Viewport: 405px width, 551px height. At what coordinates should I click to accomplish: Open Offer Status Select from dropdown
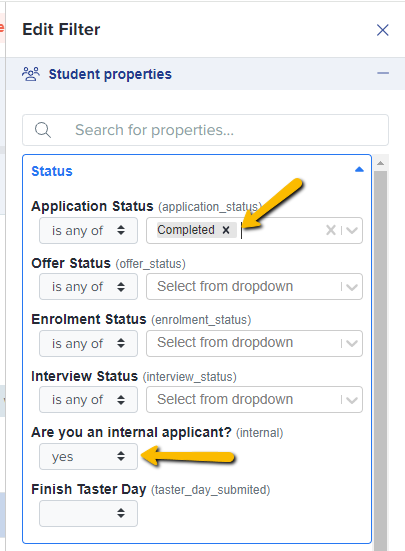pos(254,287)
